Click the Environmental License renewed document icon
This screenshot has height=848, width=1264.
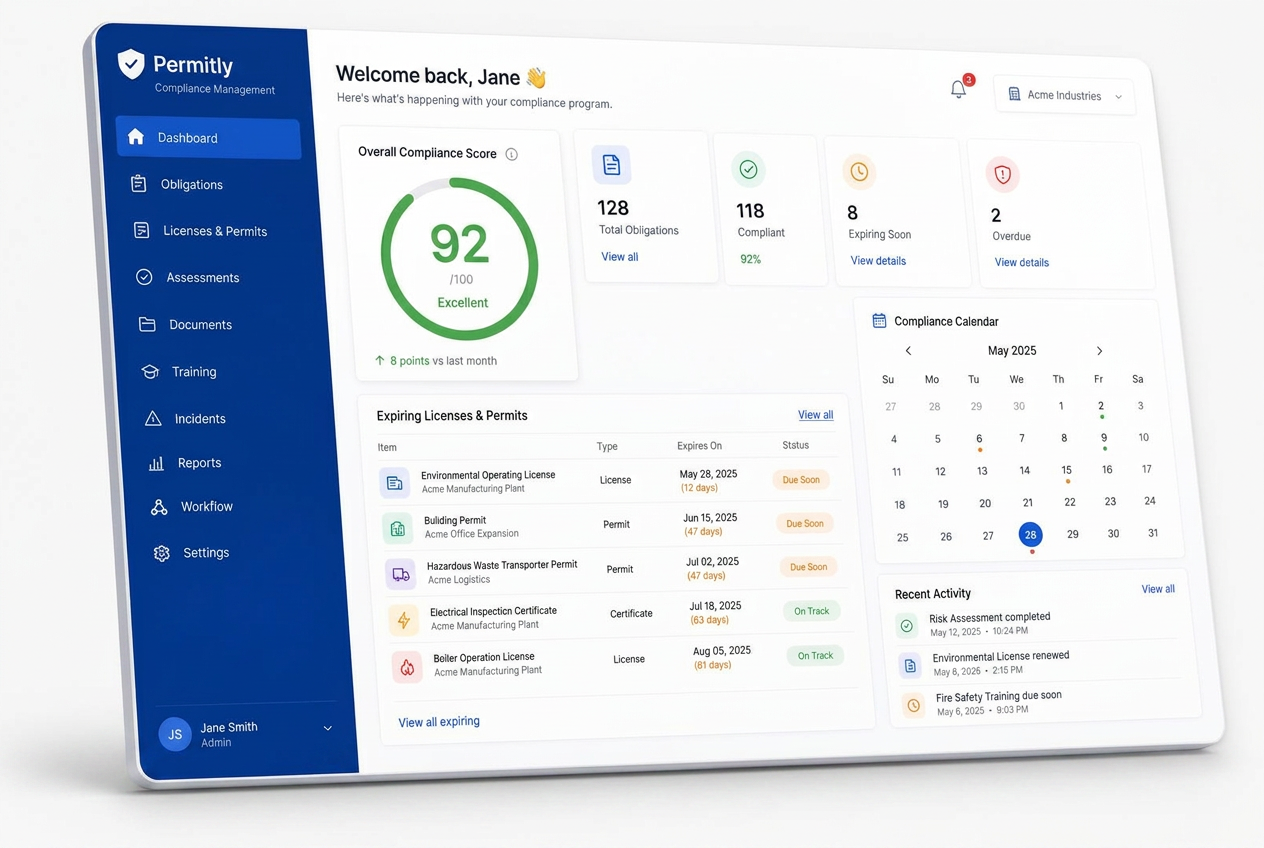click(x=910, y=665)
